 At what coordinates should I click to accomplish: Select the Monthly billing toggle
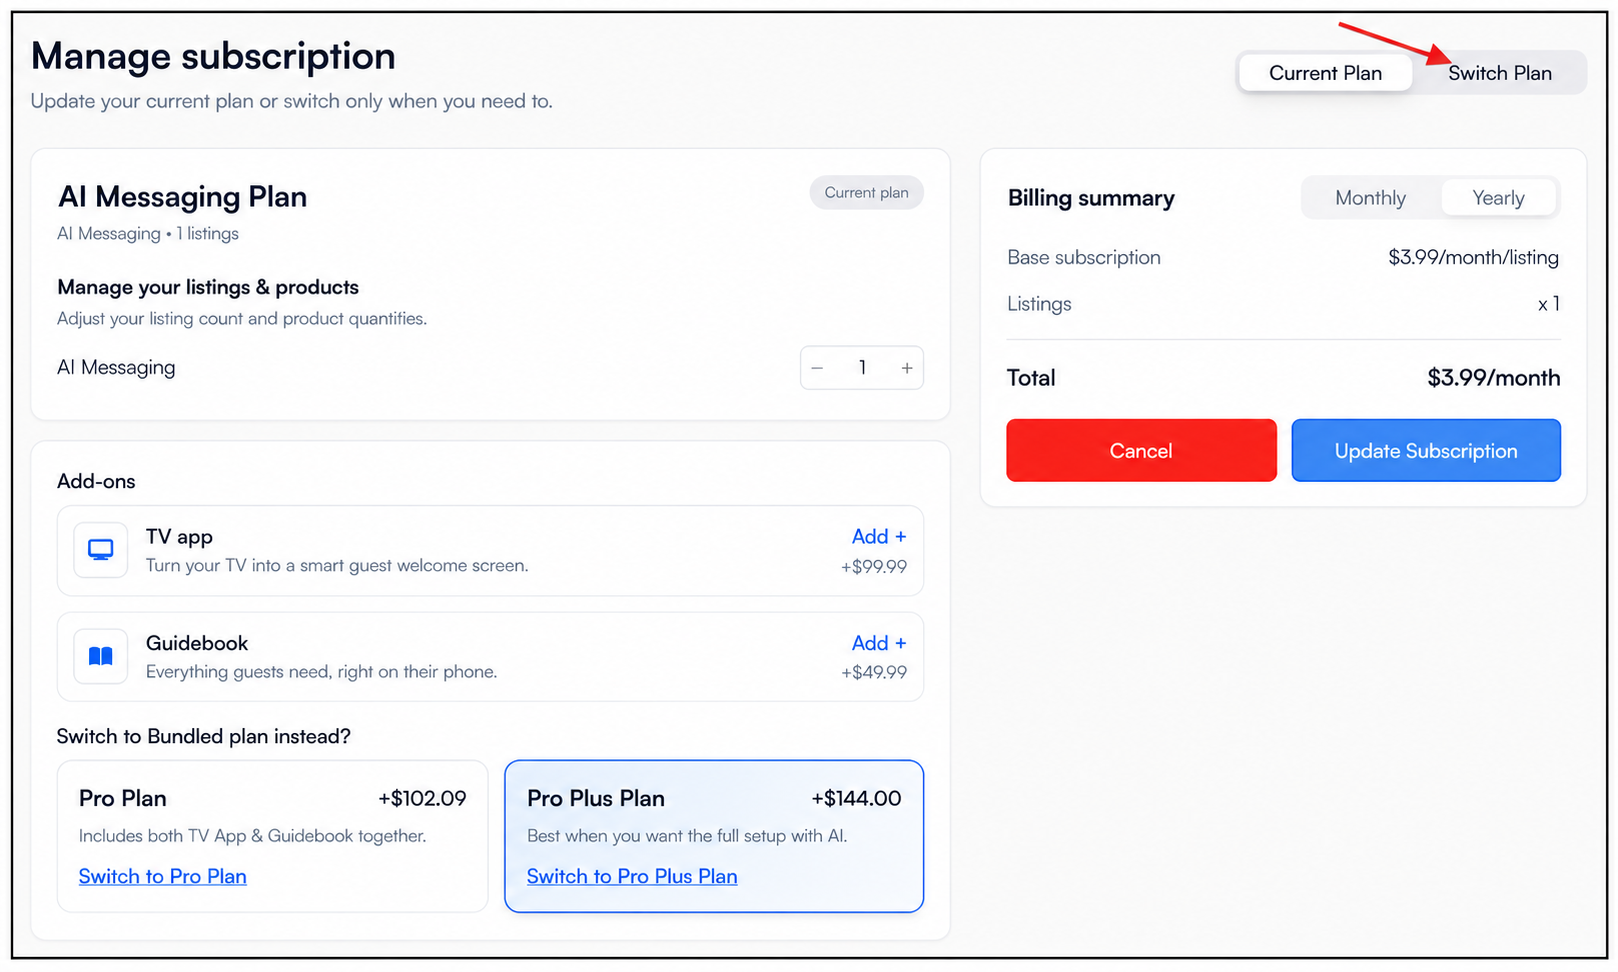point(1370,198)
